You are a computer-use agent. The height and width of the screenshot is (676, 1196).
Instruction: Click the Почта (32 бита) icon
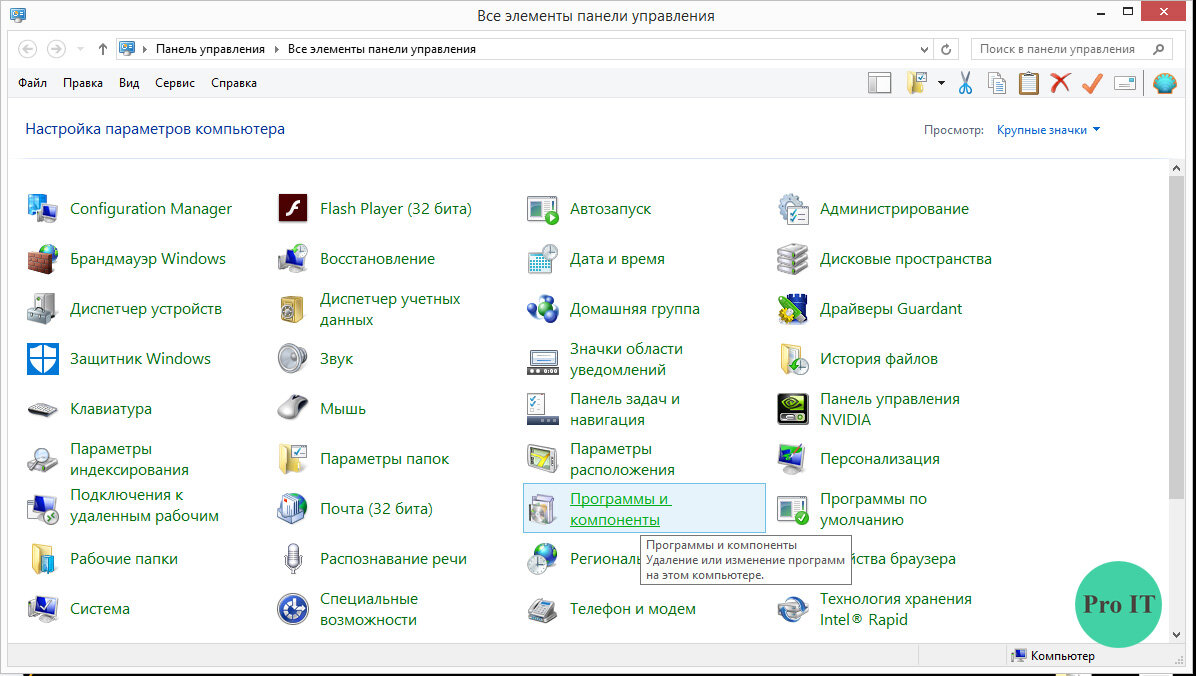point(292,509)
